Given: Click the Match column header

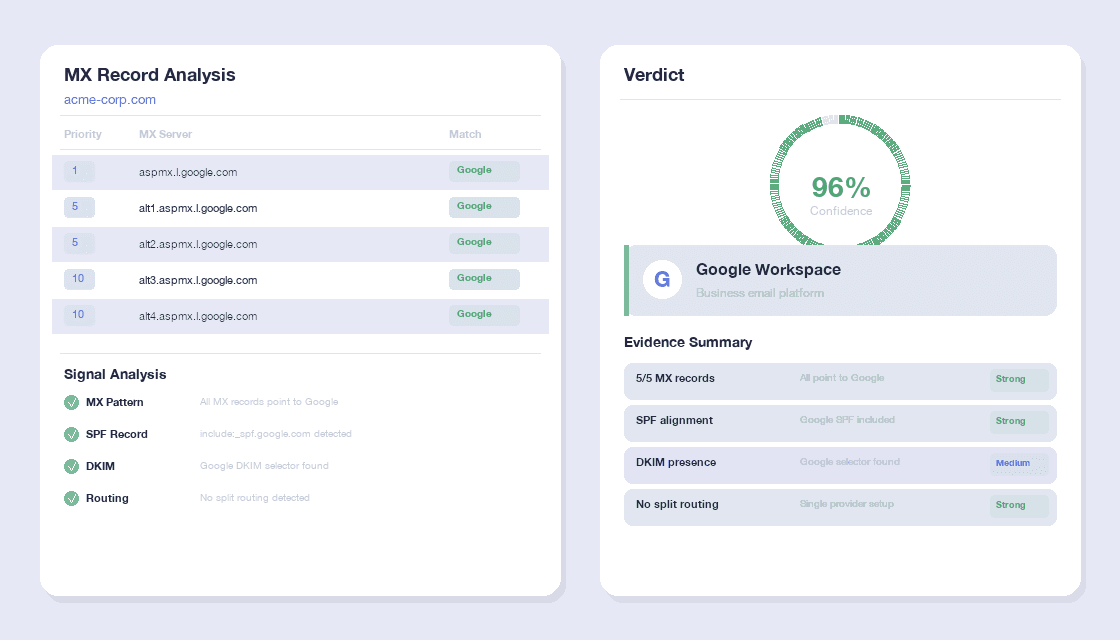Looking at the screenshot, I should pyautogui.click(x=465, y=134).
